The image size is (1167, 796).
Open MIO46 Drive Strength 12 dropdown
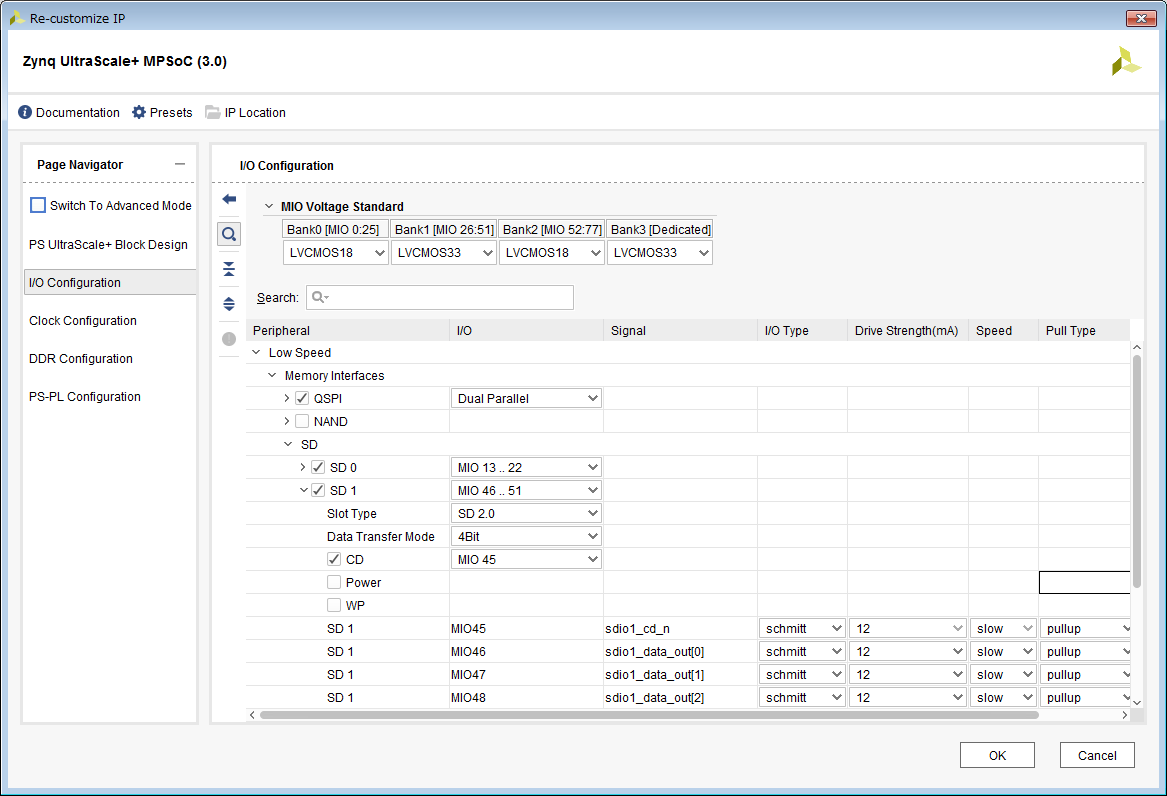(x=908, y=652)
